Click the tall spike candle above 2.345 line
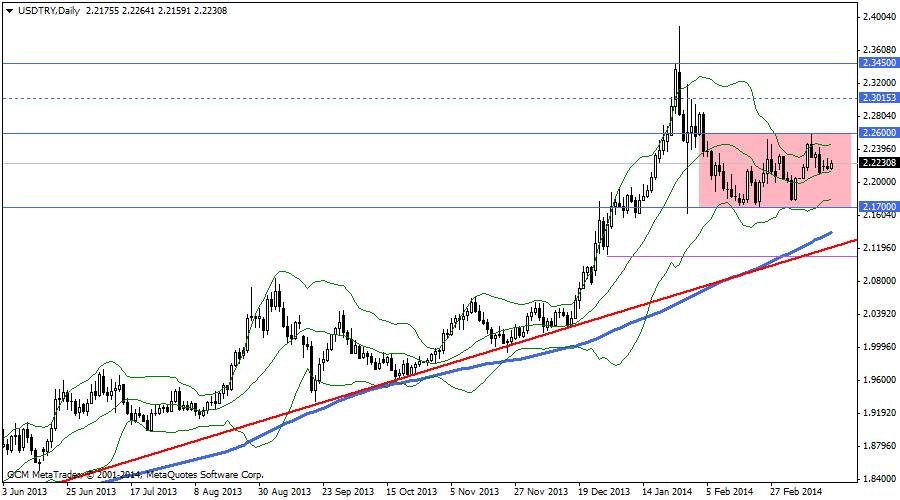 pyautogui.click(x=679, y=69)
